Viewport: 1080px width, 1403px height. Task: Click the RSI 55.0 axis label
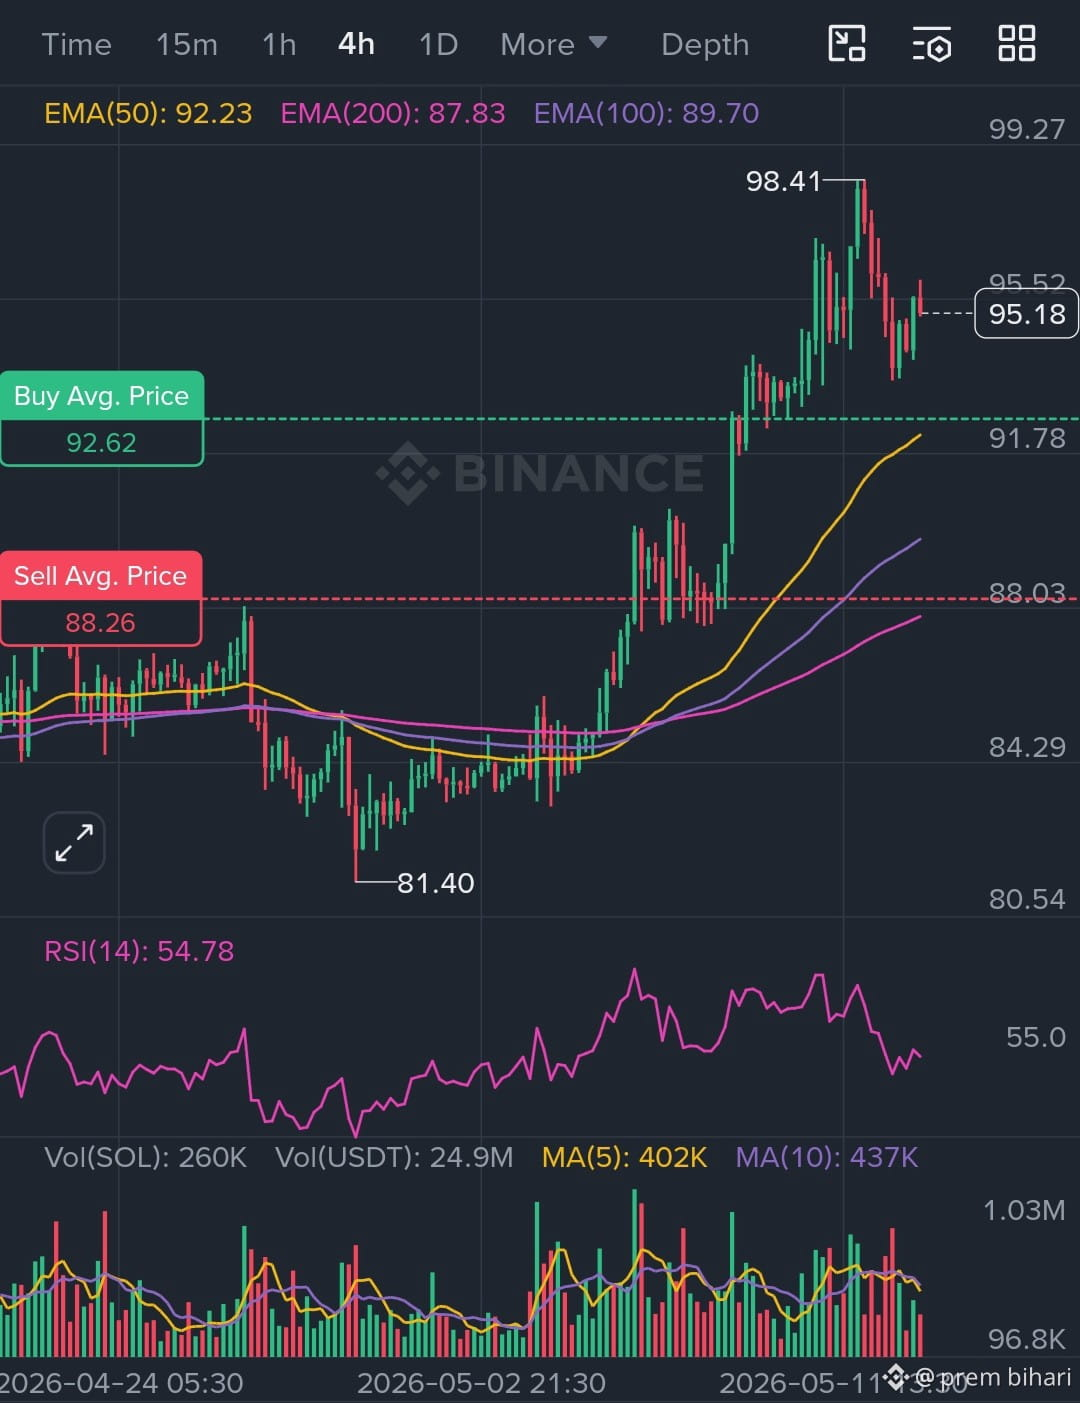click(x=1036, y=1037)
